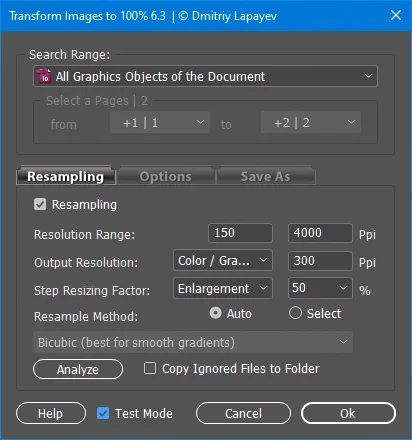Open Help

pyautogui.click(x=51, y=413)
